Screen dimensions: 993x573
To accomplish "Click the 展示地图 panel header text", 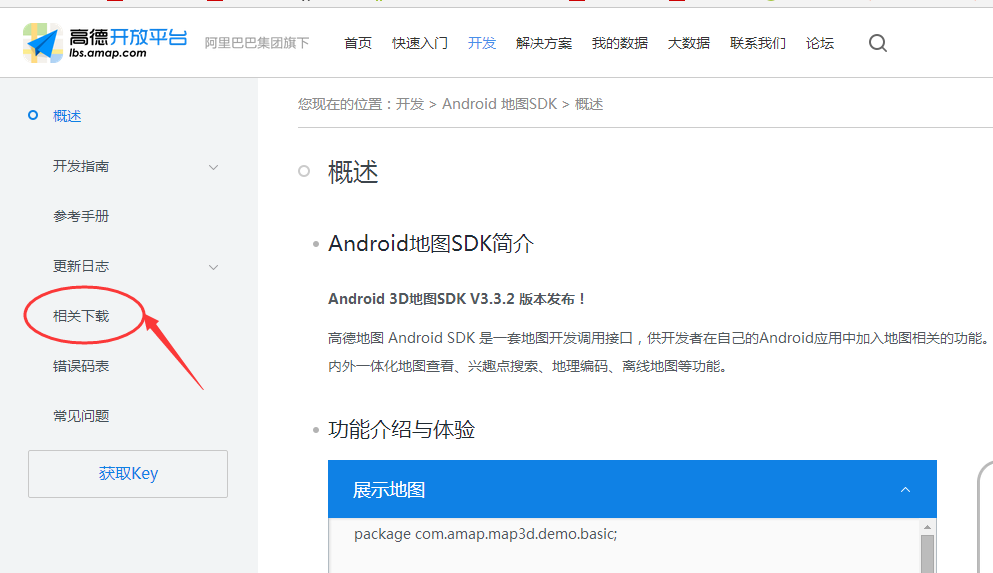I will pyautogui.click(x=388, y=490).
